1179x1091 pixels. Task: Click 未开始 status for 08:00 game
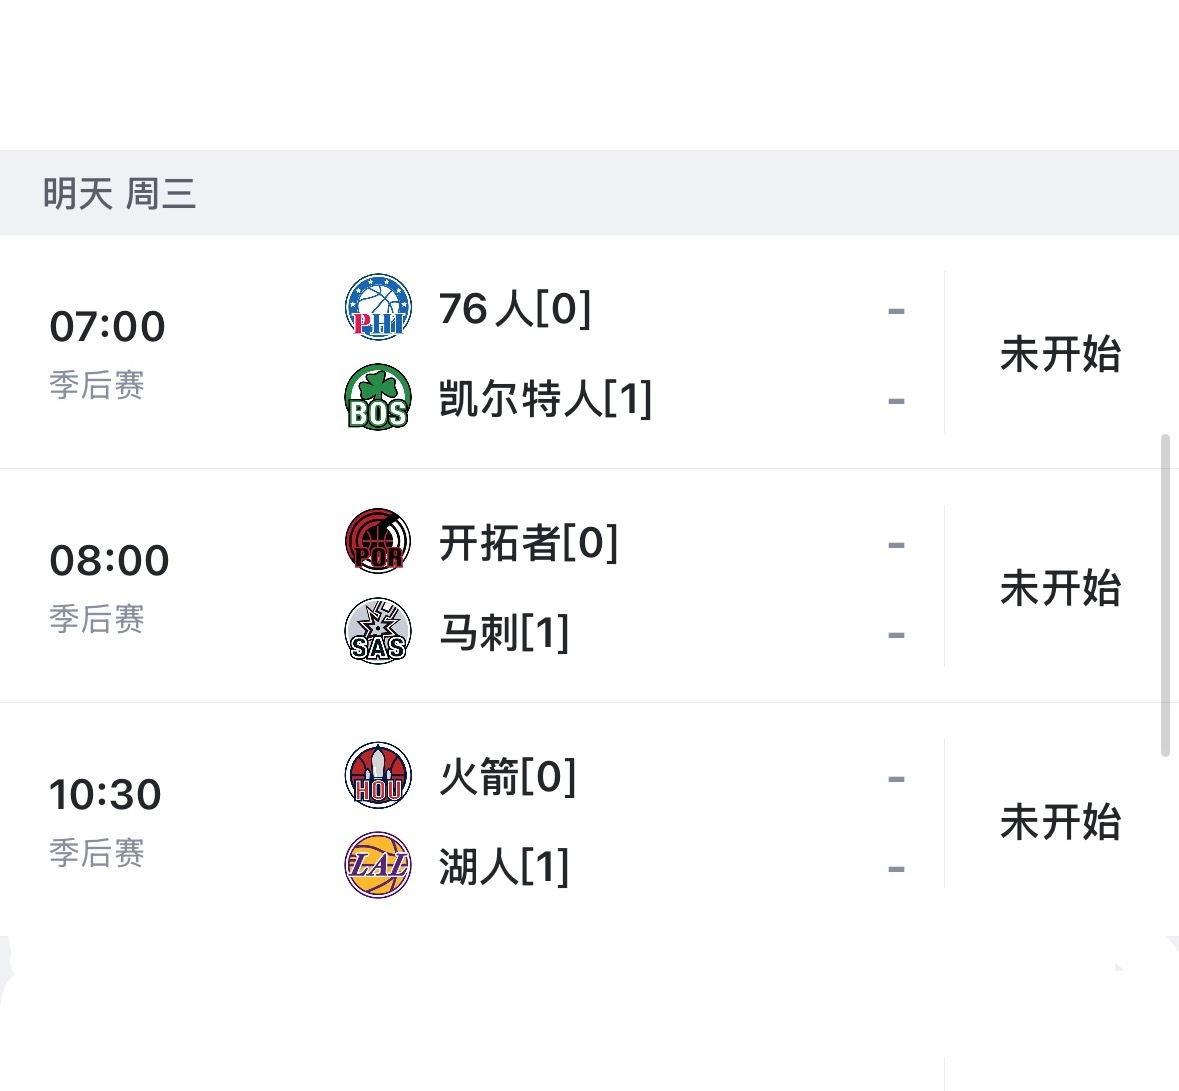1060,588
